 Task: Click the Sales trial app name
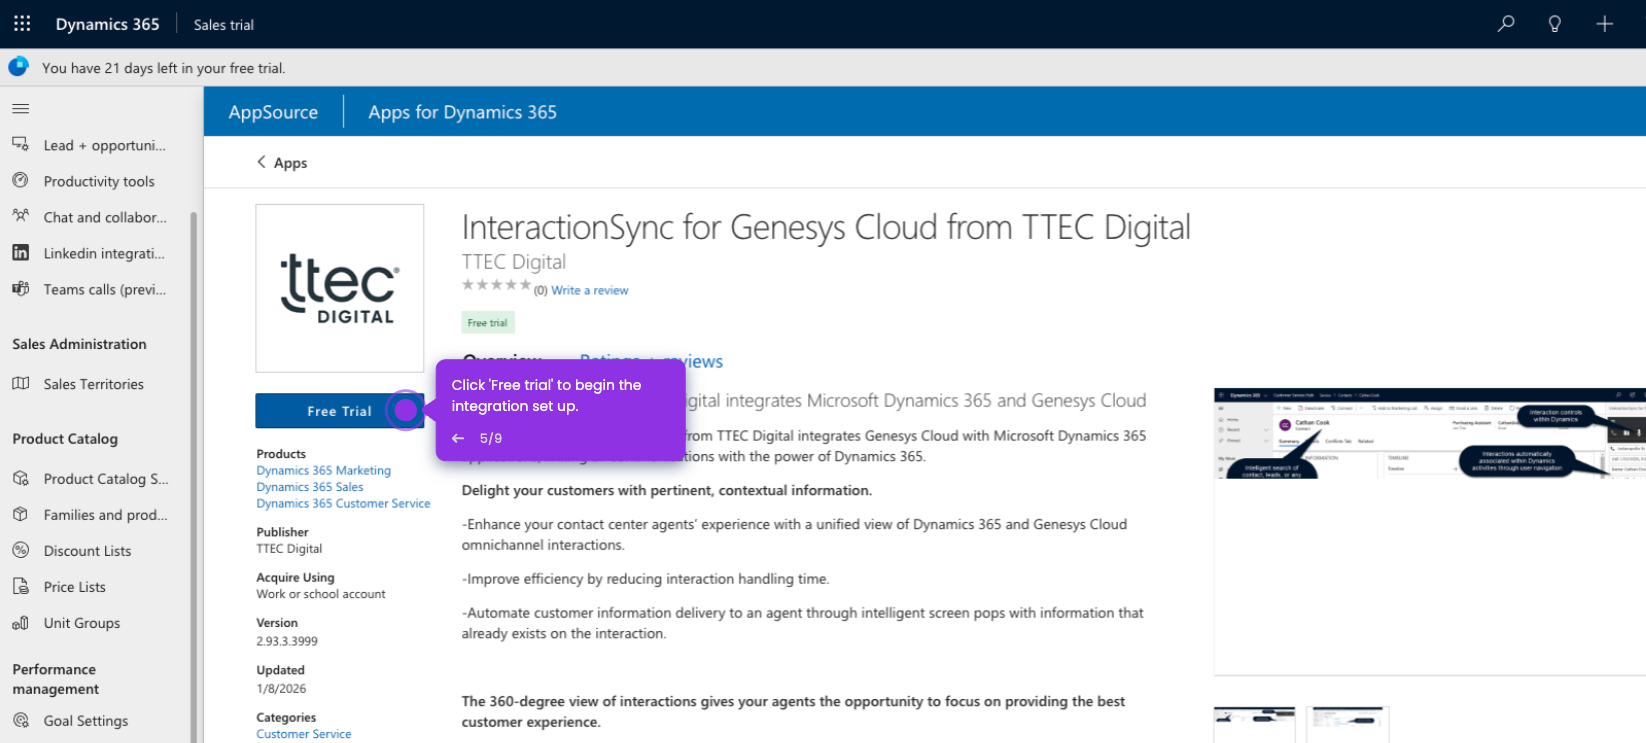pyautogui.click(x=224, y=25)
